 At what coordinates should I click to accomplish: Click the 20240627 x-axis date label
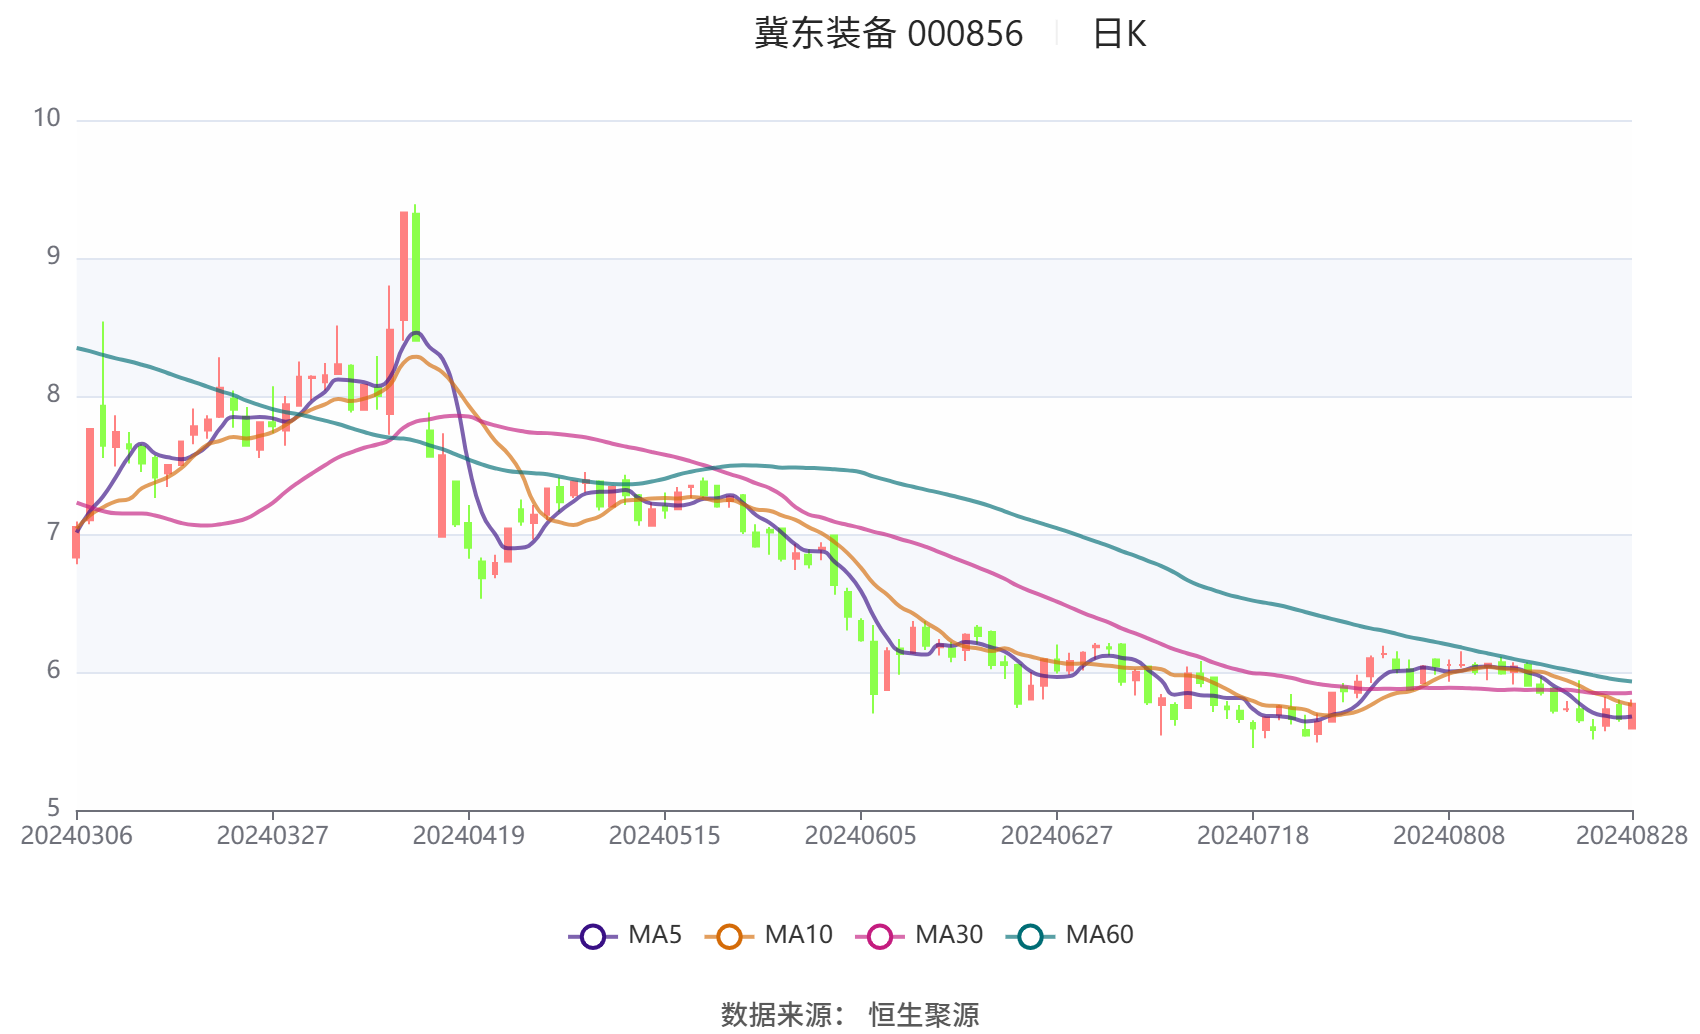(x=1057, y=836)
